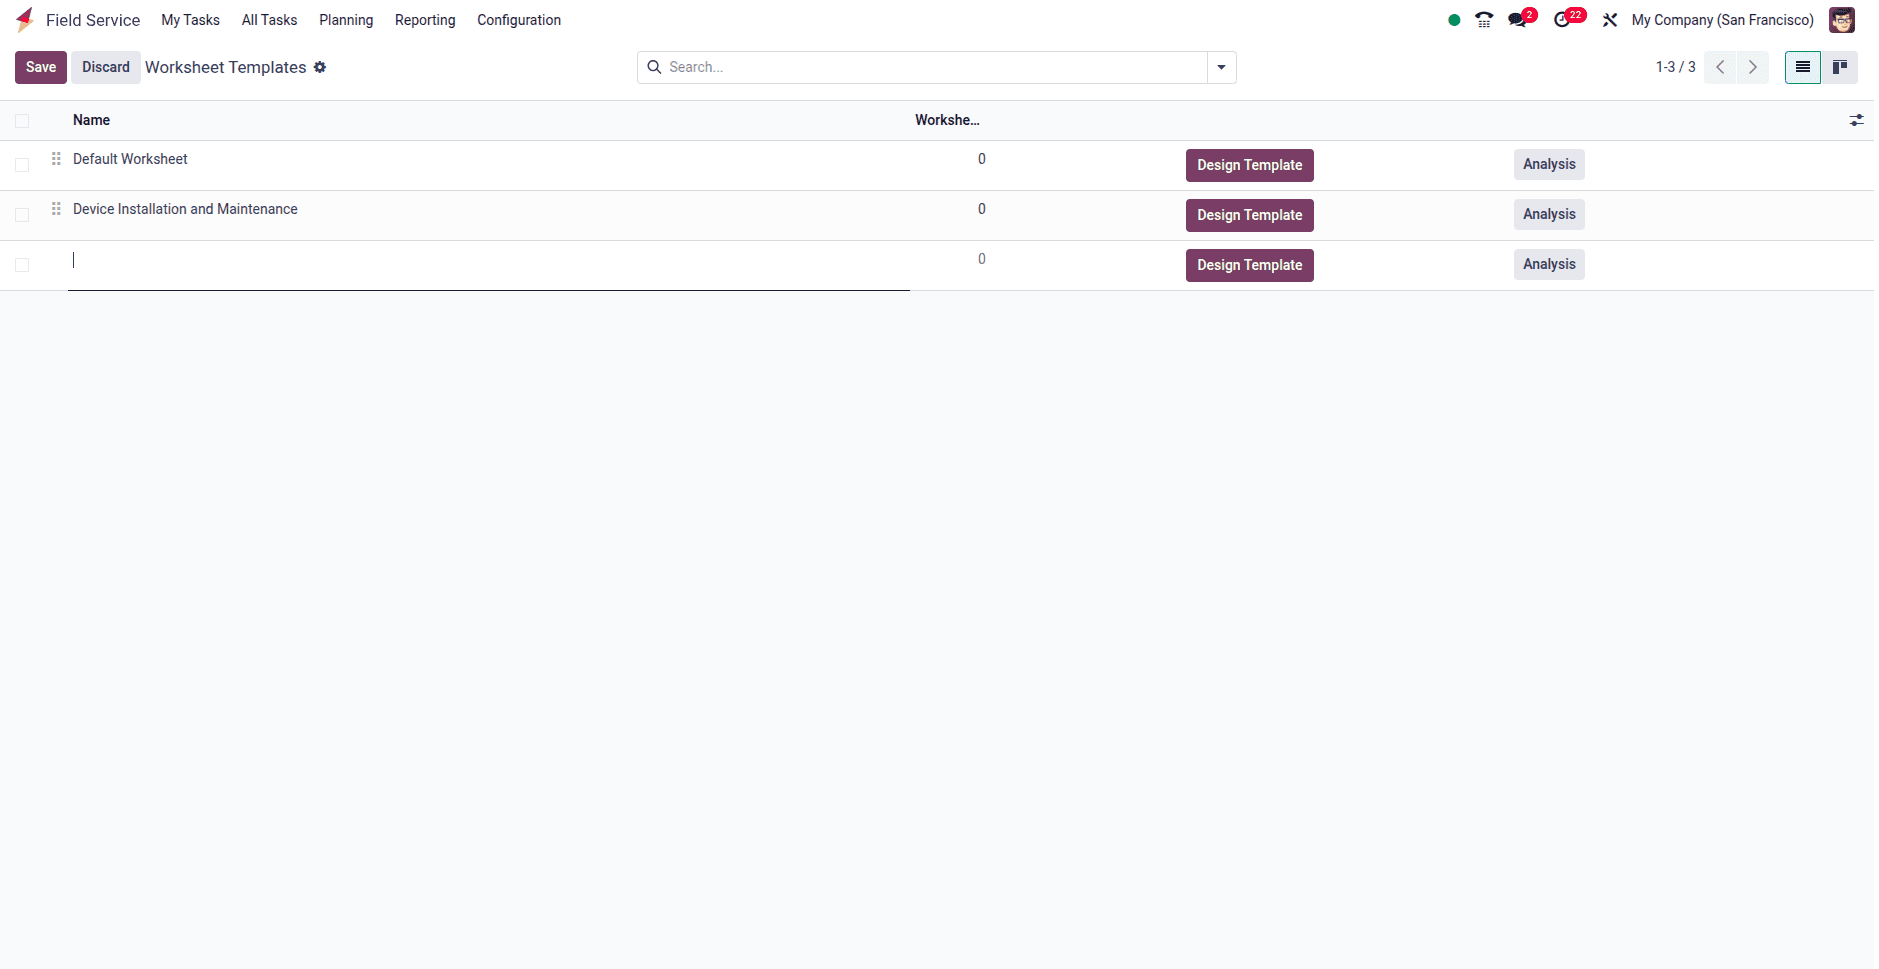Design Template for Default Worksheet

[x=1249, y=165]
